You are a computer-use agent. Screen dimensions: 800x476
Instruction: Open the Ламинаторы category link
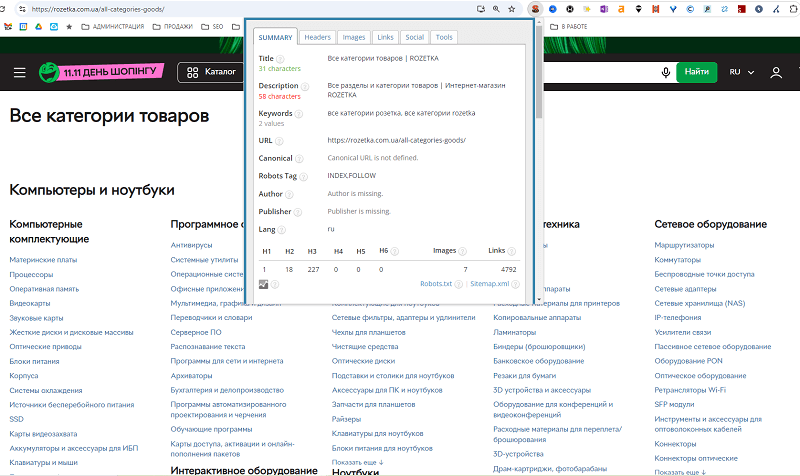click(x=514, y=332)
